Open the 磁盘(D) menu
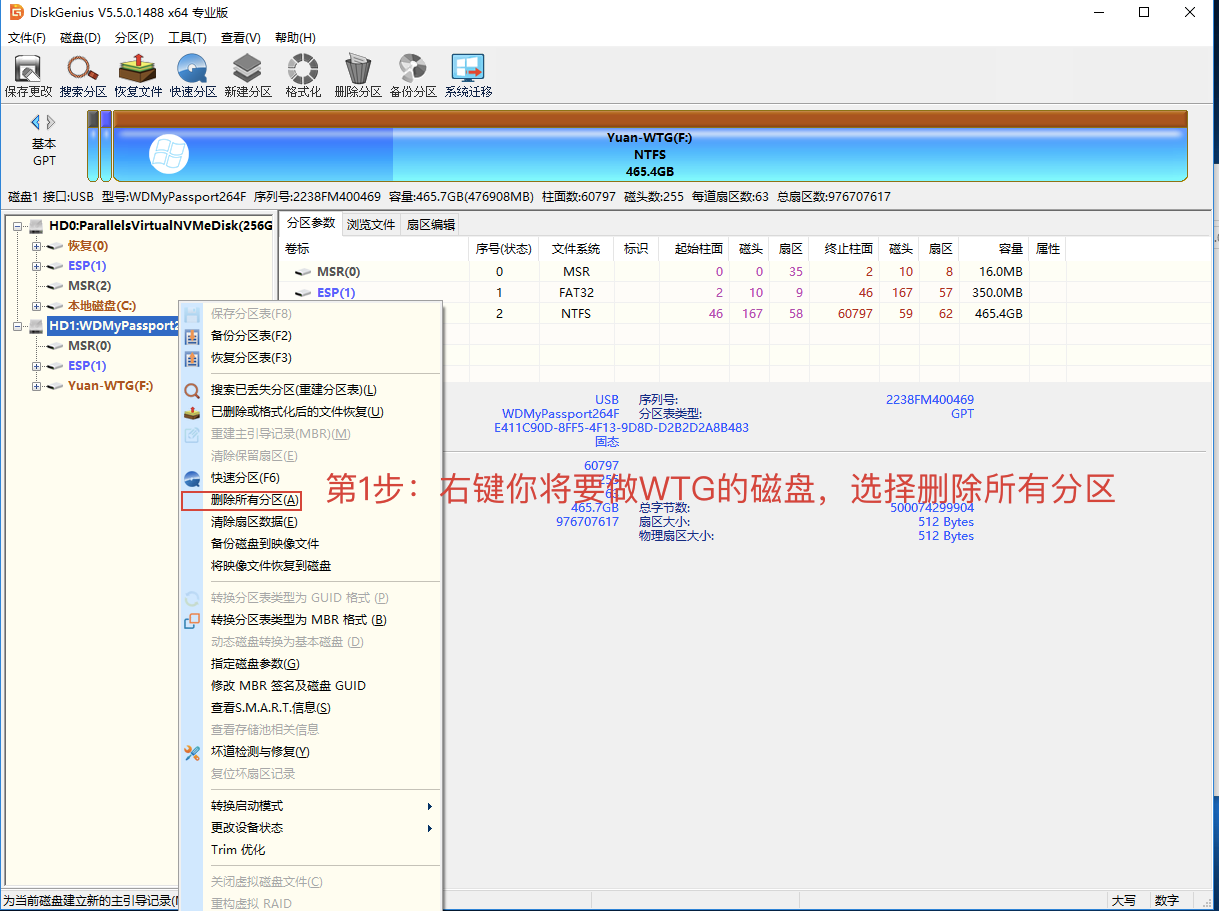 [80, 37]
